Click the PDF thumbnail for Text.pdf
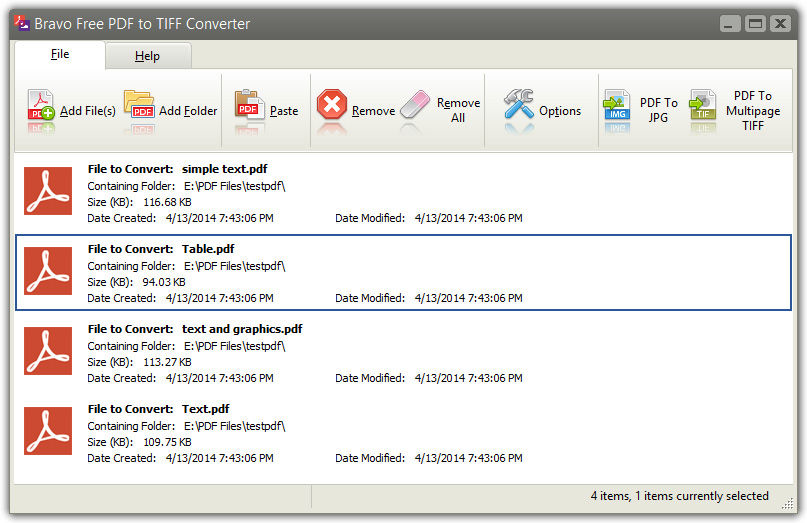The image size is (807, 523). point(48,431)
